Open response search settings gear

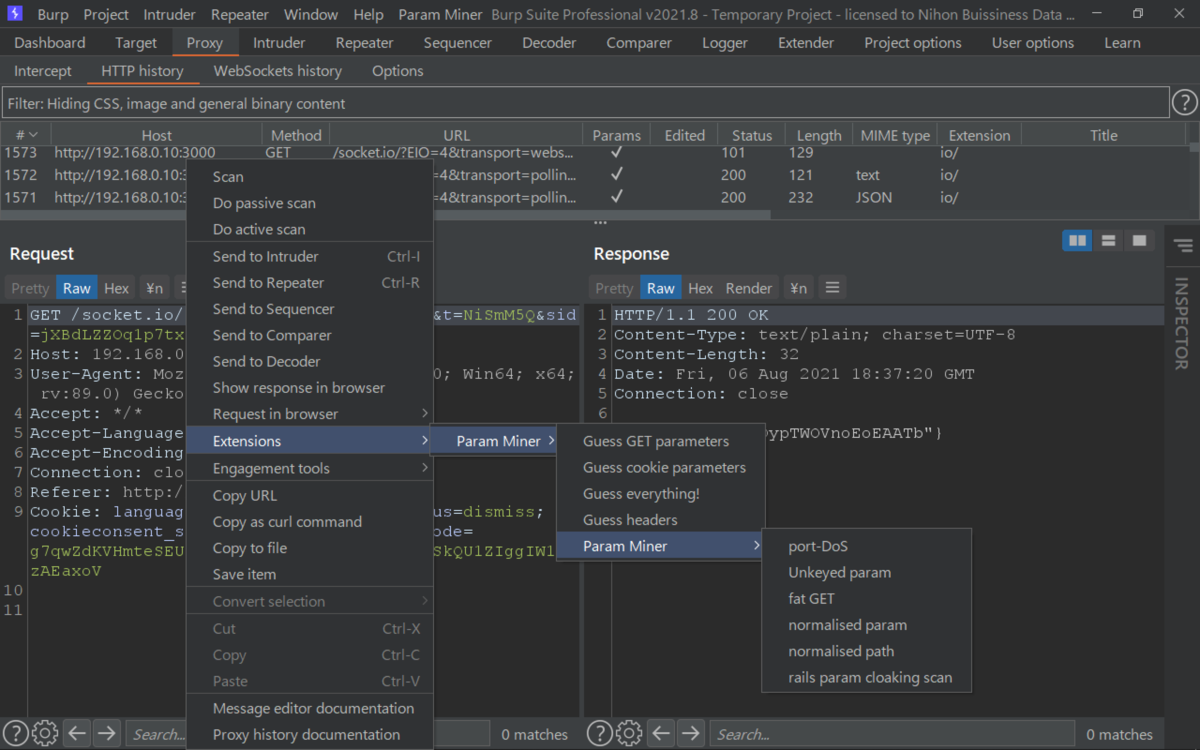pos(629,733)
